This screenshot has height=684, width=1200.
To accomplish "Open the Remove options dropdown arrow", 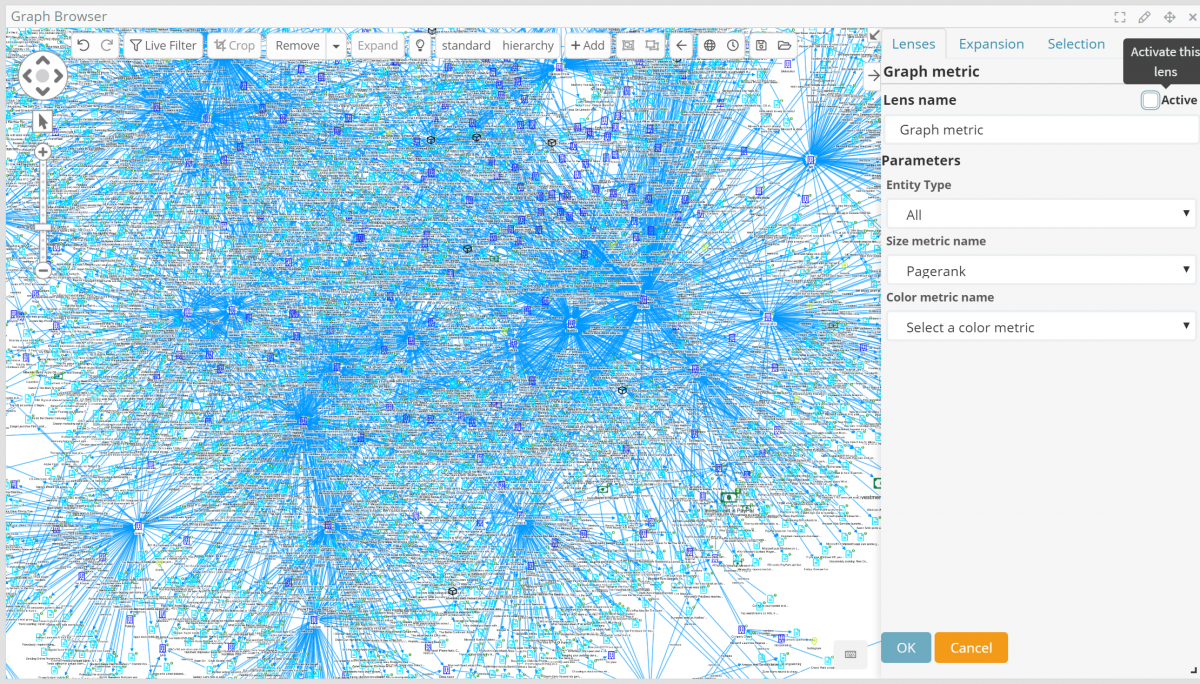I will coord(336,46).
